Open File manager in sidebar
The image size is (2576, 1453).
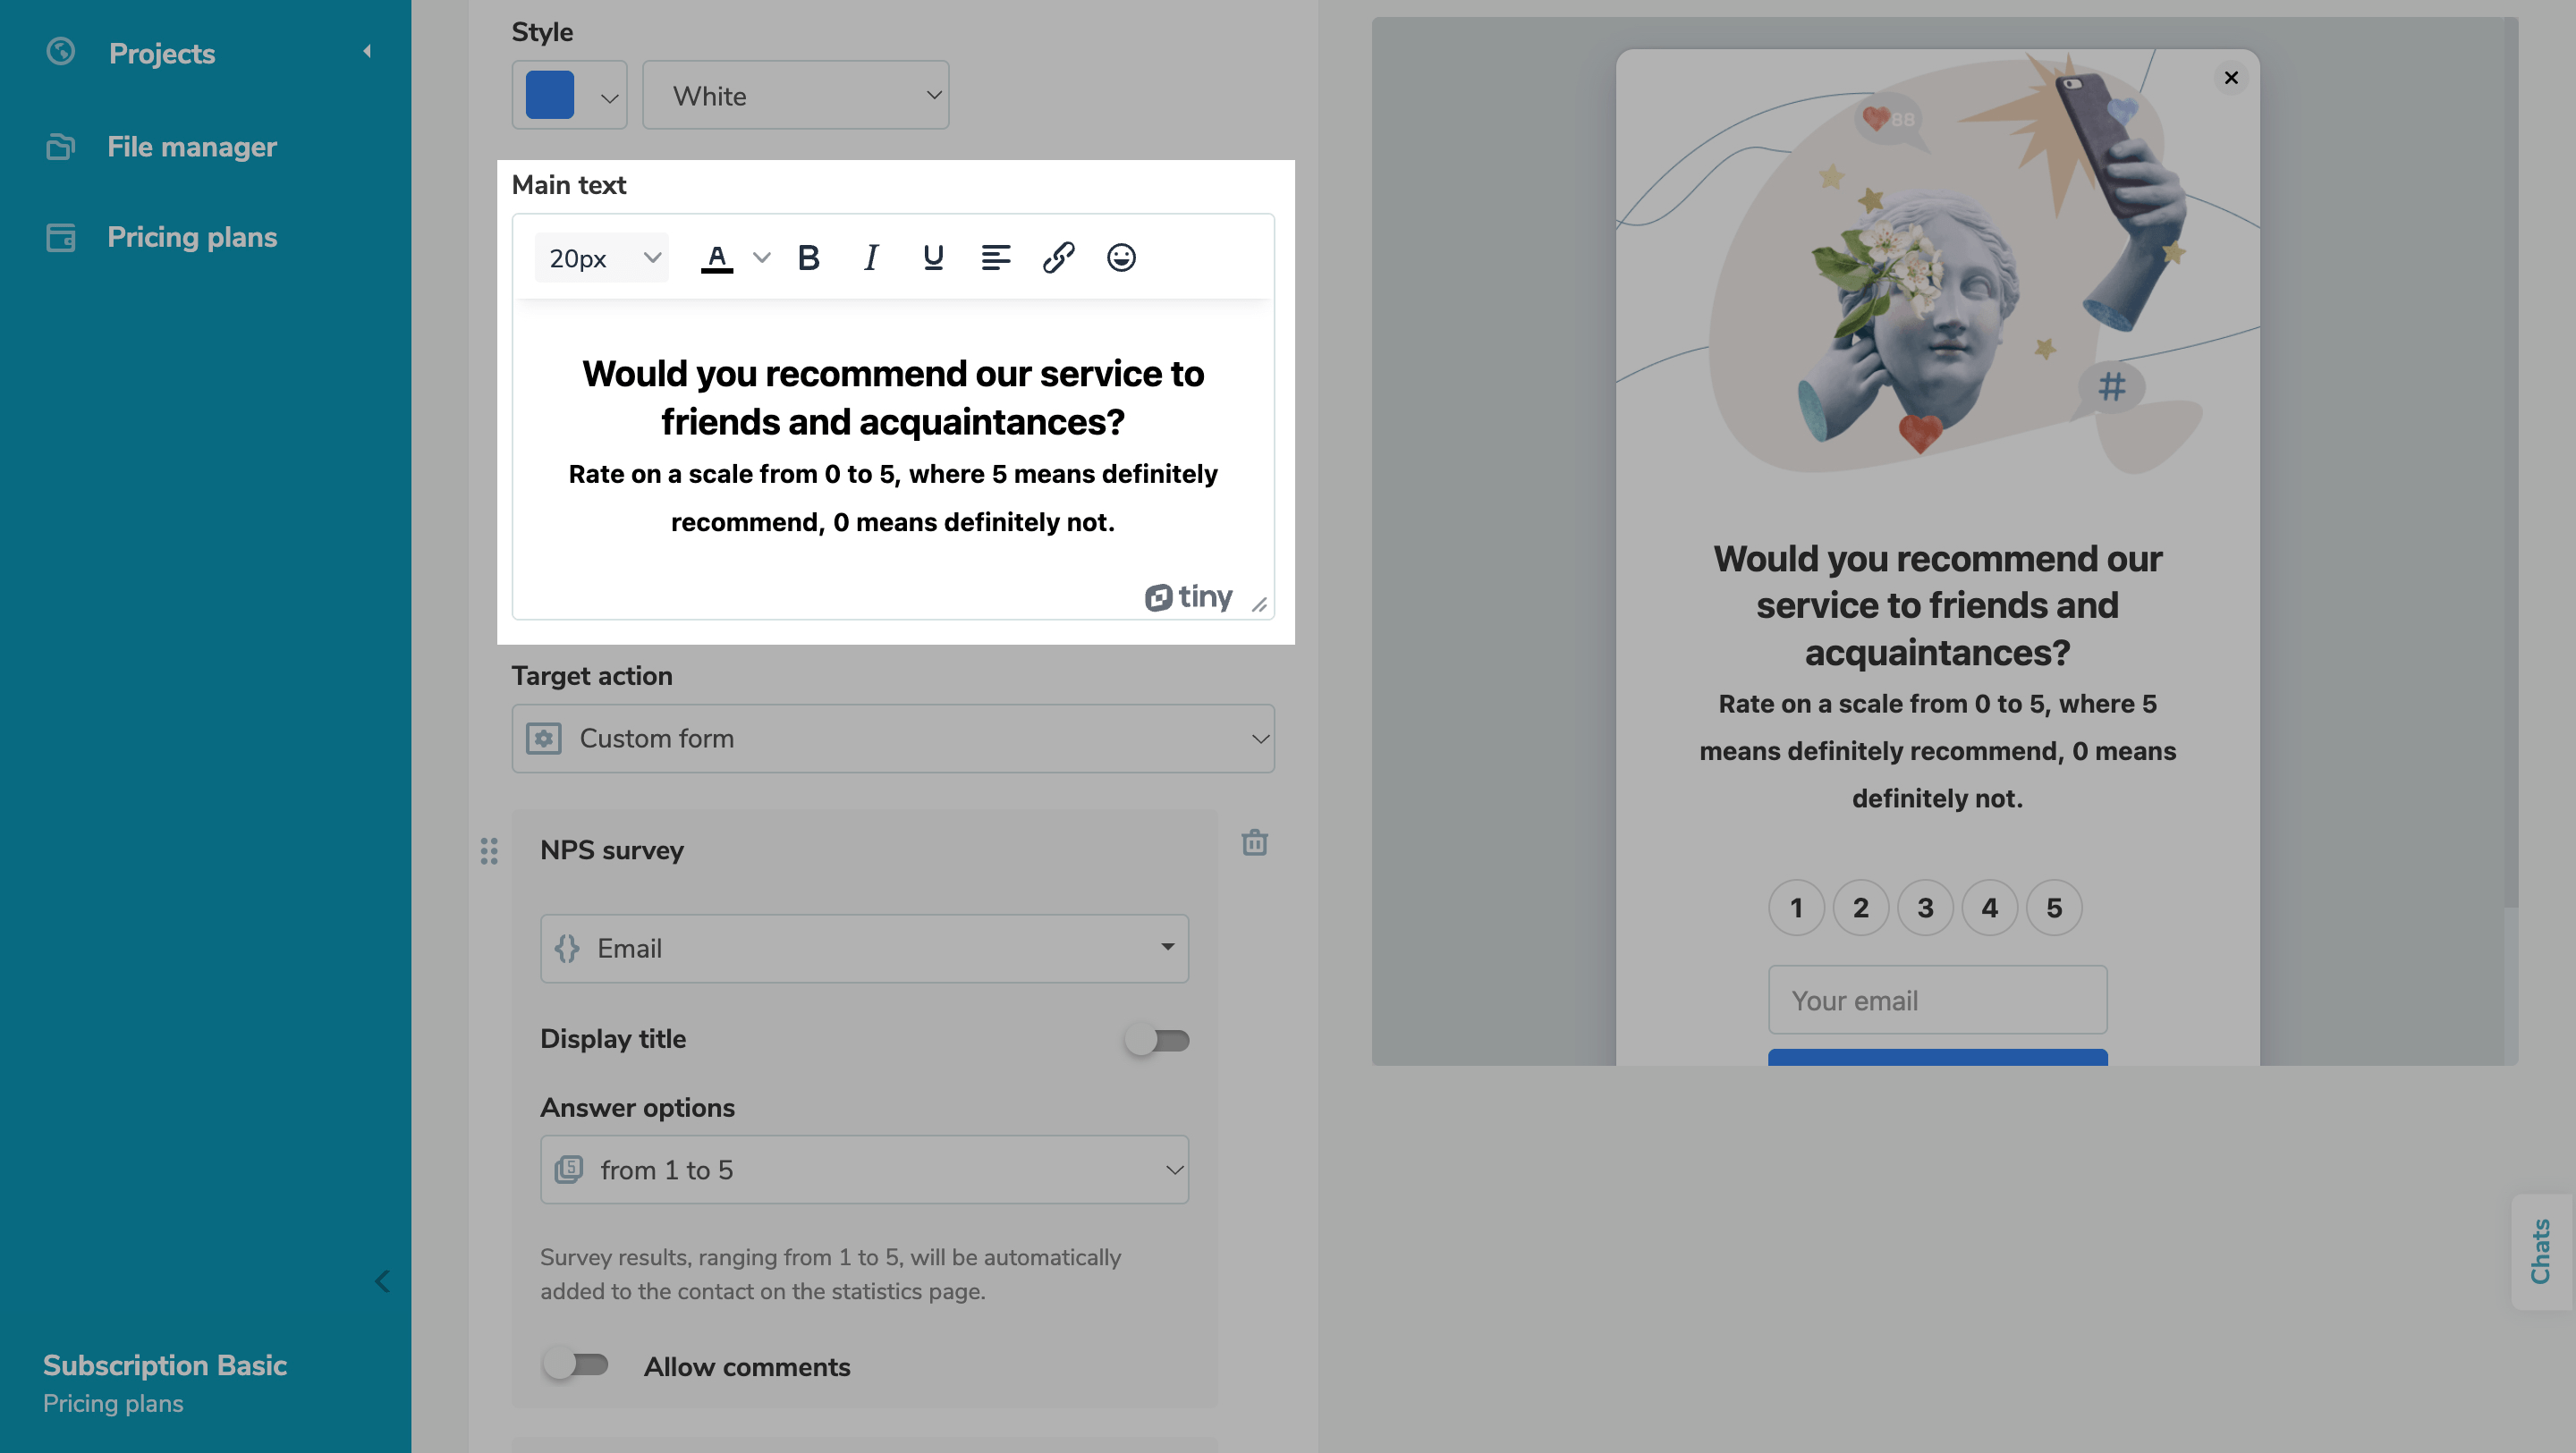(x=191, y=147)
